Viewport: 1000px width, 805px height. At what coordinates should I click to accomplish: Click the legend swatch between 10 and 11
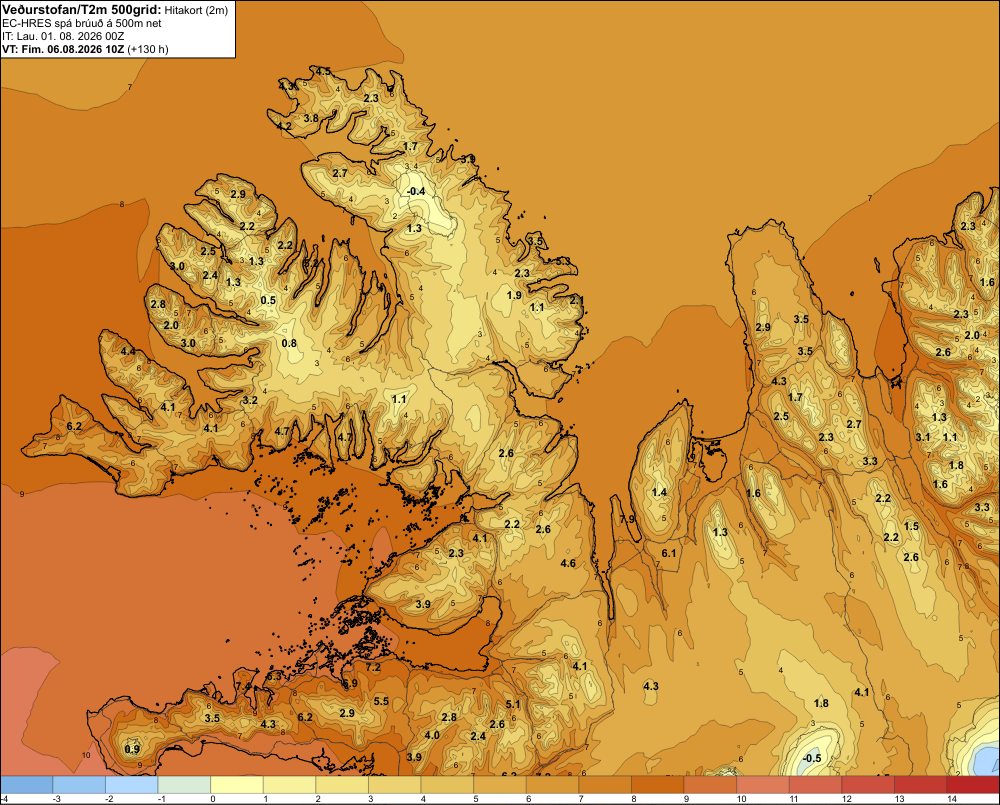[763, 785]
